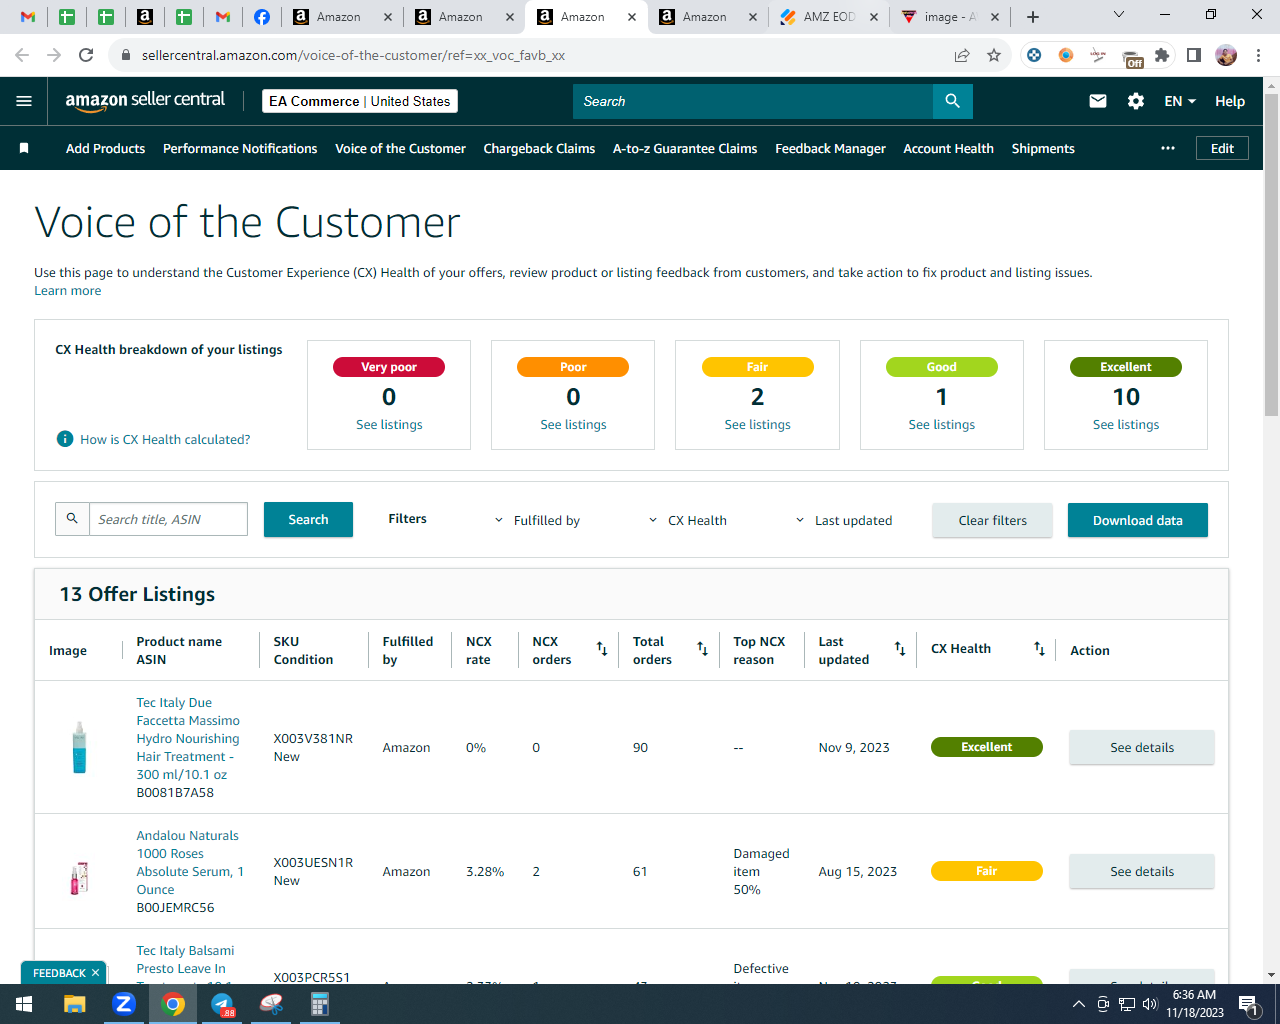This screenshot has height=1024, width=1280.
Task: Click the Download data button
Action: 1137,520
